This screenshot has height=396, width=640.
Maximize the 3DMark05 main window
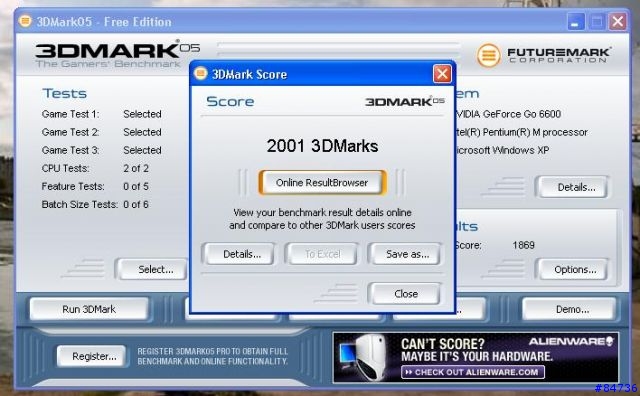[x=597, y=21]
